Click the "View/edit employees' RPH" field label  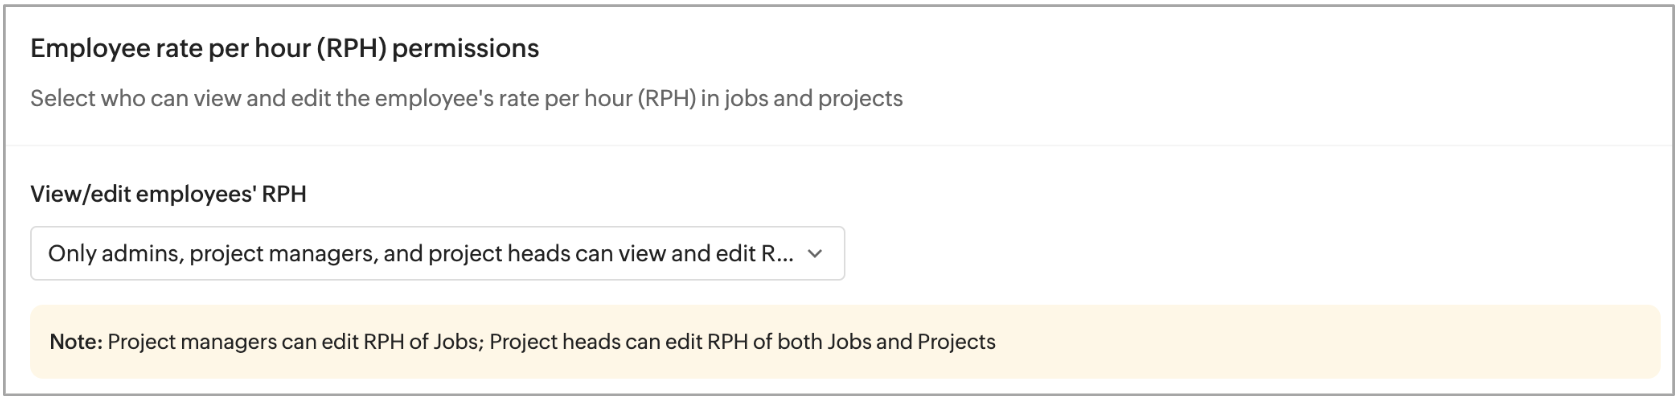click(x=168, y=194)
